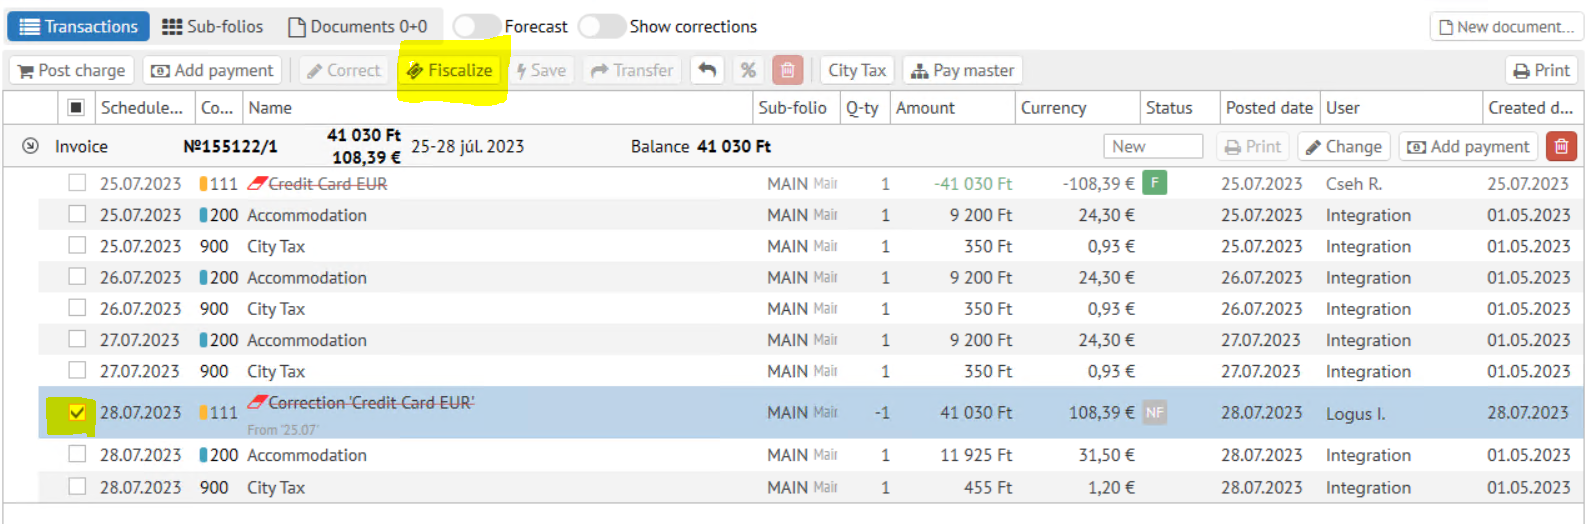1588x524 pixels.
Task: Click the Post charge button
Action: tap(72, 70)
